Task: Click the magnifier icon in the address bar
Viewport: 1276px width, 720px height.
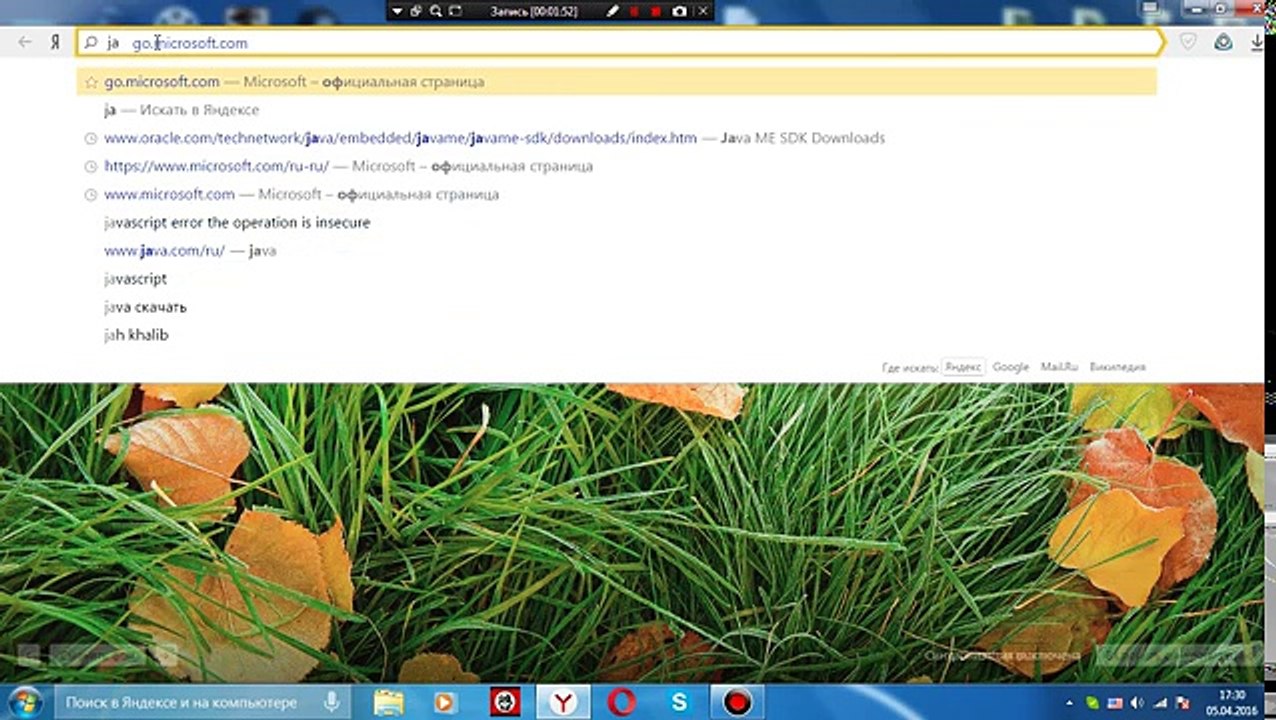Action: tap(90, 43)
